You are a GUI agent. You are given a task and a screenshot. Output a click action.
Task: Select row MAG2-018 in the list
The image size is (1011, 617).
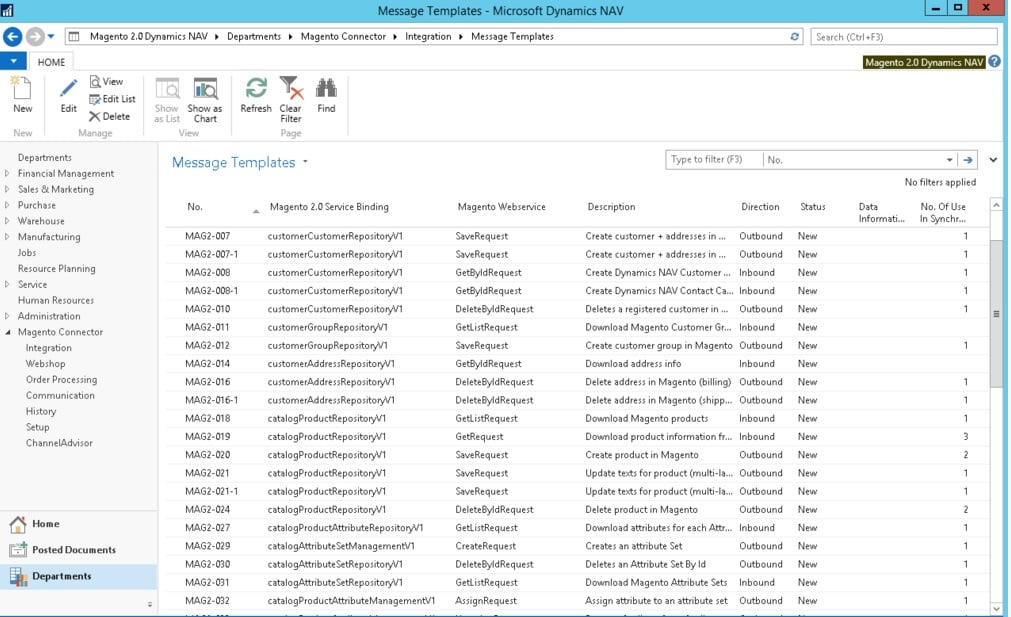[x=576, y=418]
